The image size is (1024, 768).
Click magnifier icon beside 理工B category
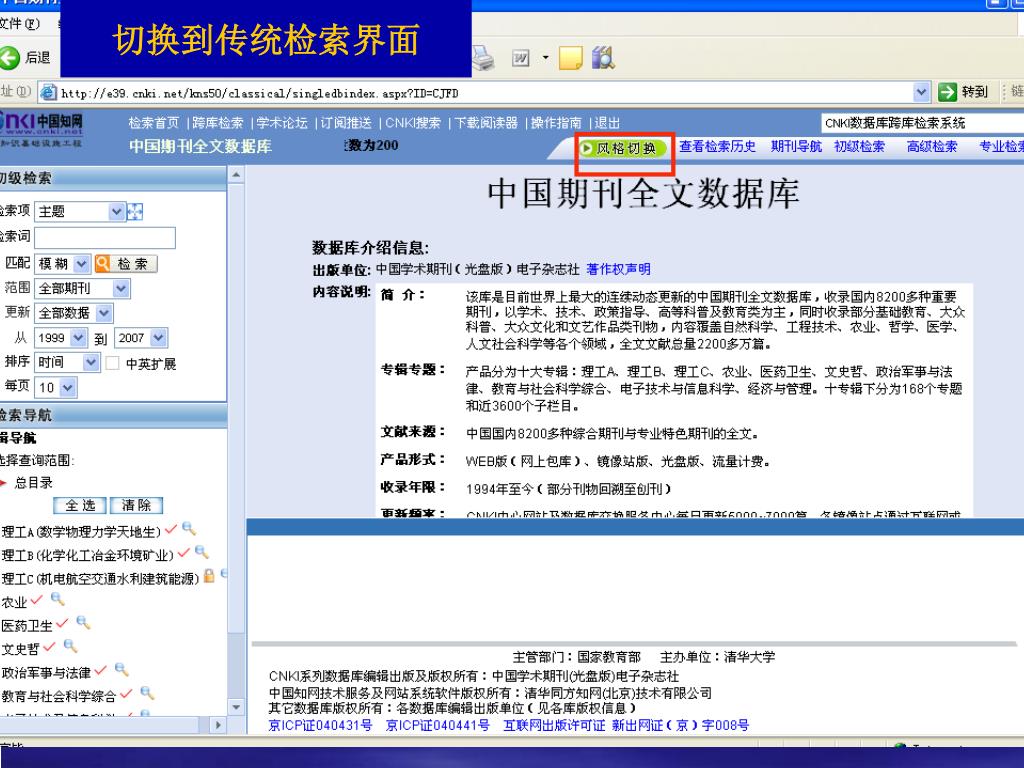pos(202,552)
